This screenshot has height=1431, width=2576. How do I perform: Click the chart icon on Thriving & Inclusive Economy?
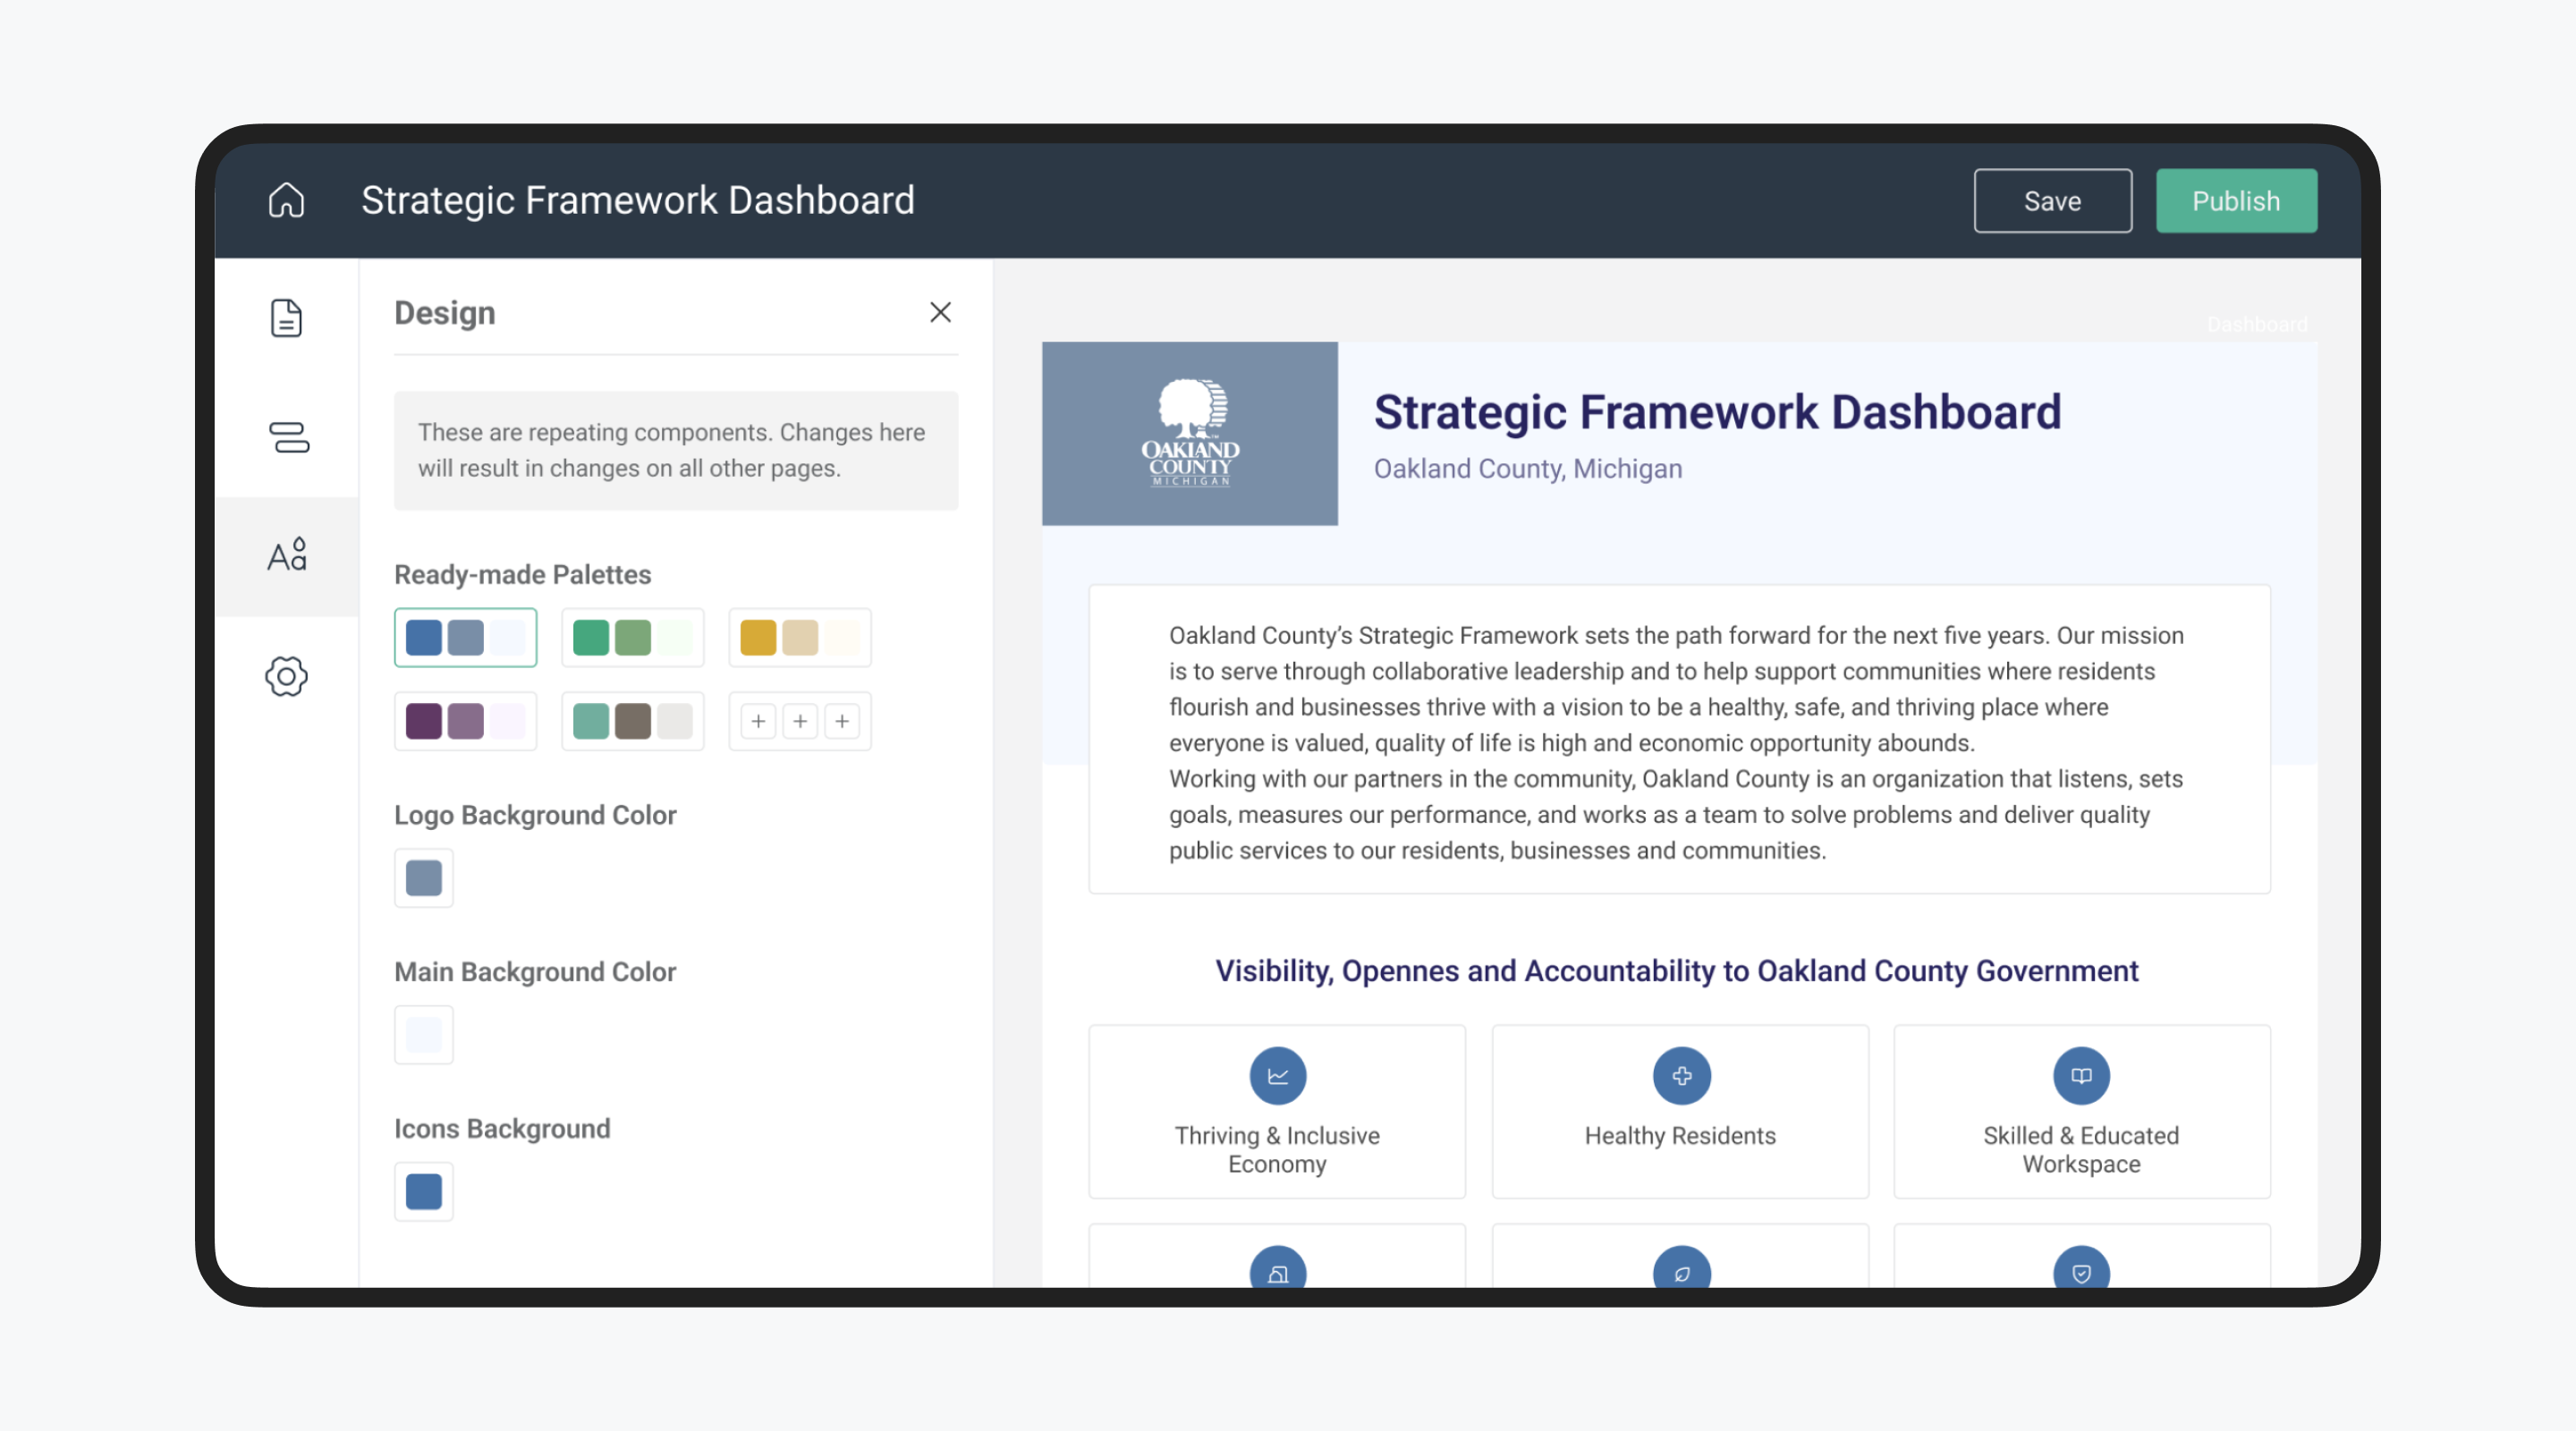pos(1277,1076)
